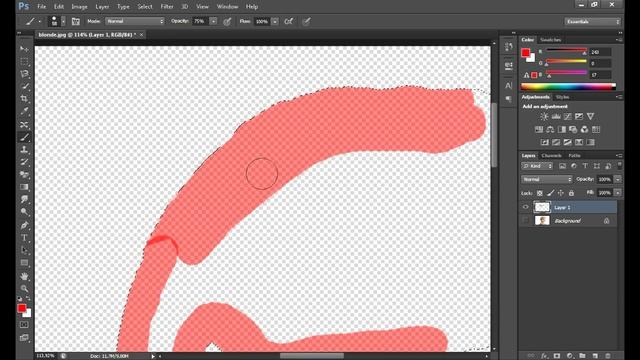This screenshot has height=360, width=640.
Task: Select the Hand tool
Action: [24, 276]
